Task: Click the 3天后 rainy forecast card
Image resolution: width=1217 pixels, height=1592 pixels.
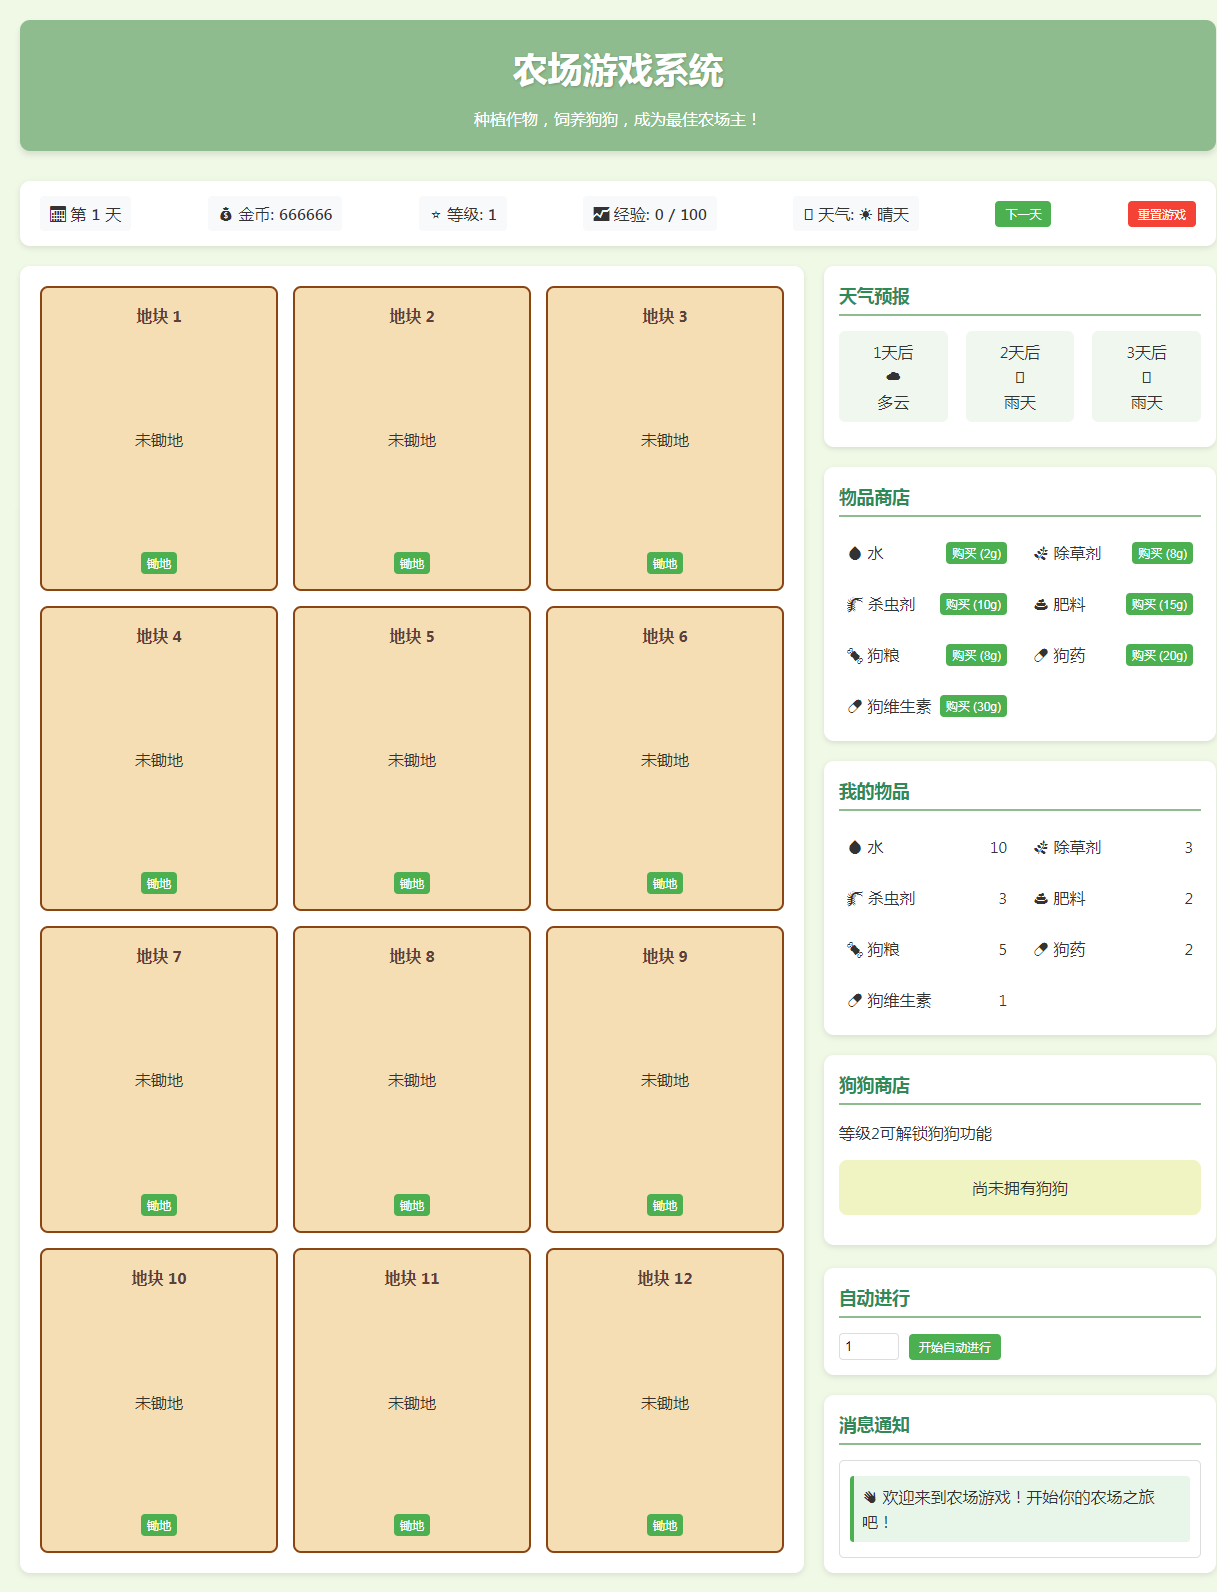Action: pos(1146,377)
